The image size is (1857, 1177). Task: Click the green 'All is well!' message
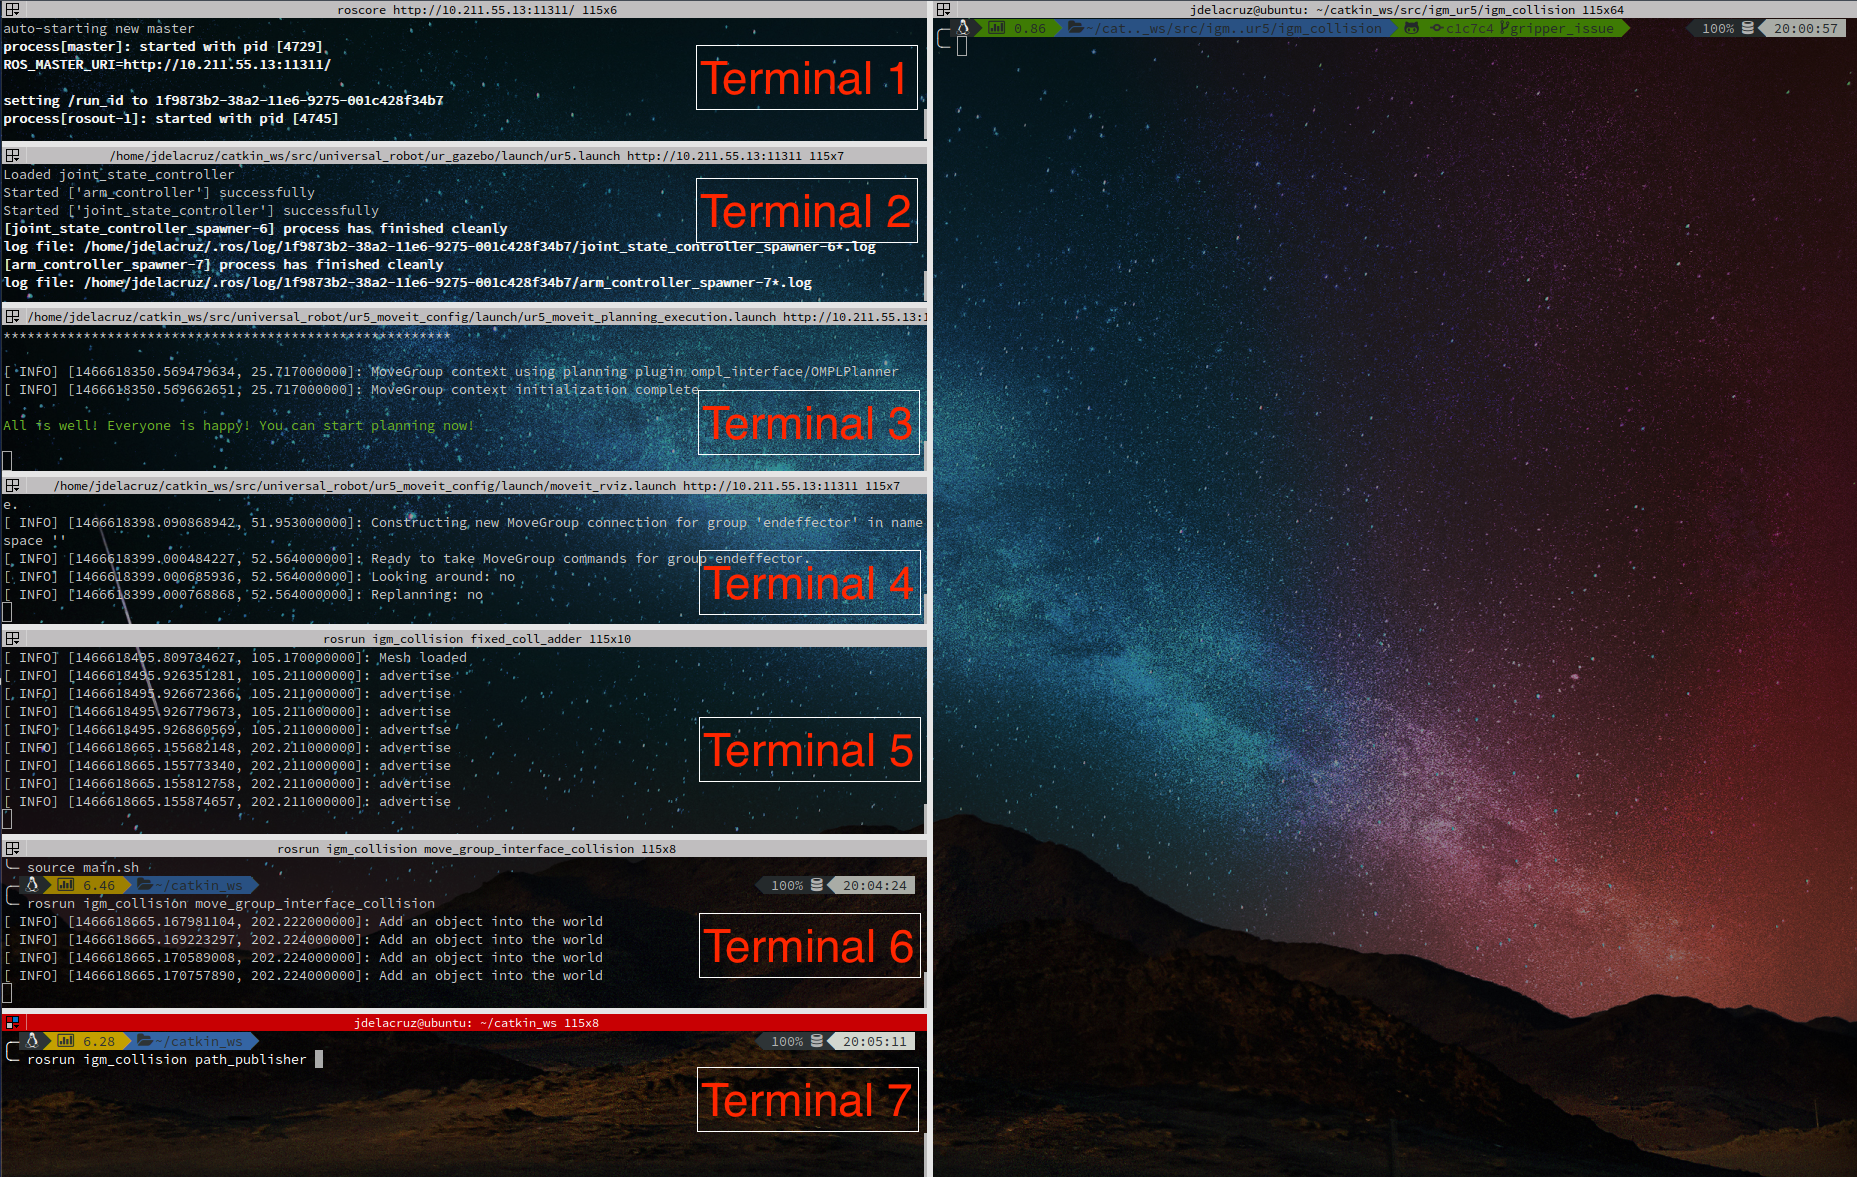238,425
